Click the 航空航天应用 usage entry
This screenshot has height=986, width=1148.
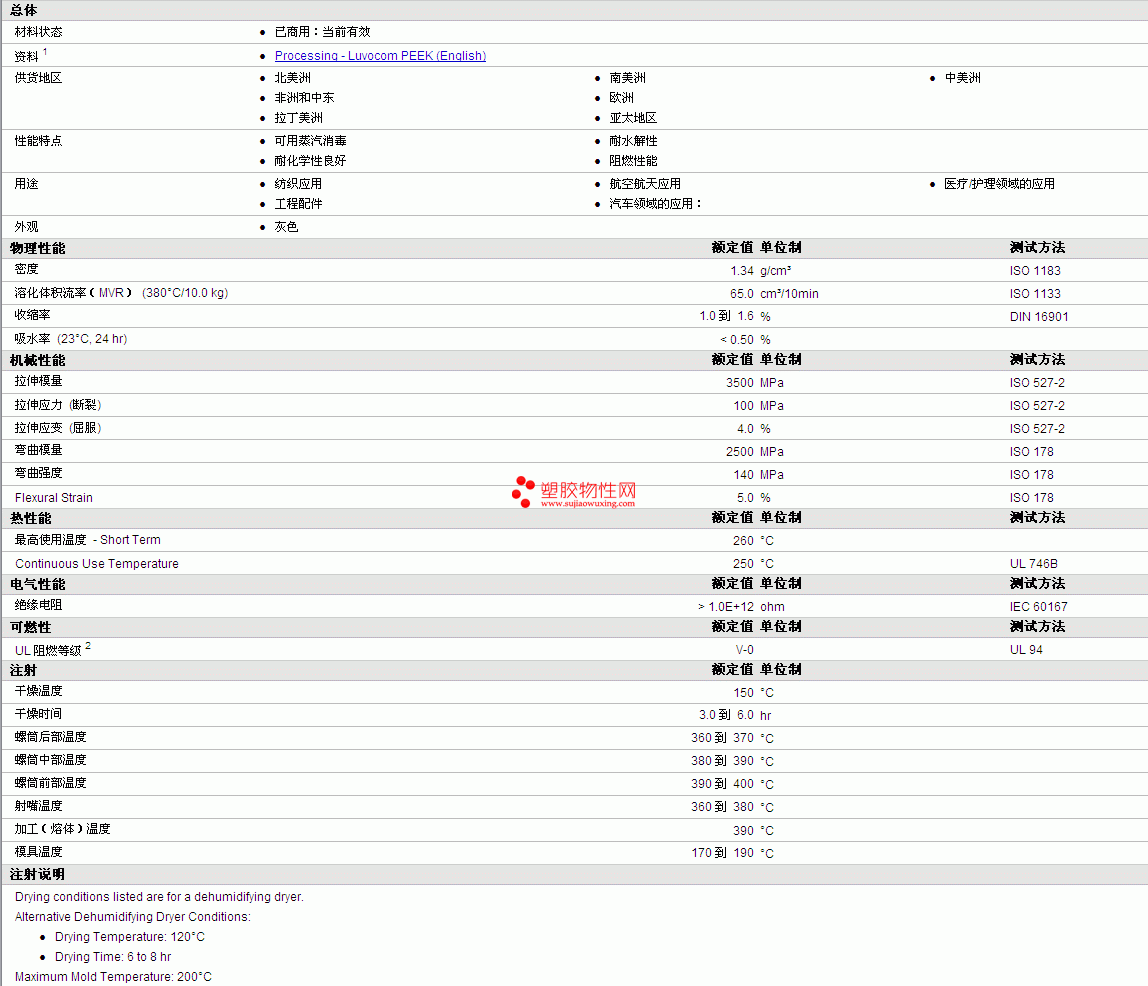[x=645, y=184]
